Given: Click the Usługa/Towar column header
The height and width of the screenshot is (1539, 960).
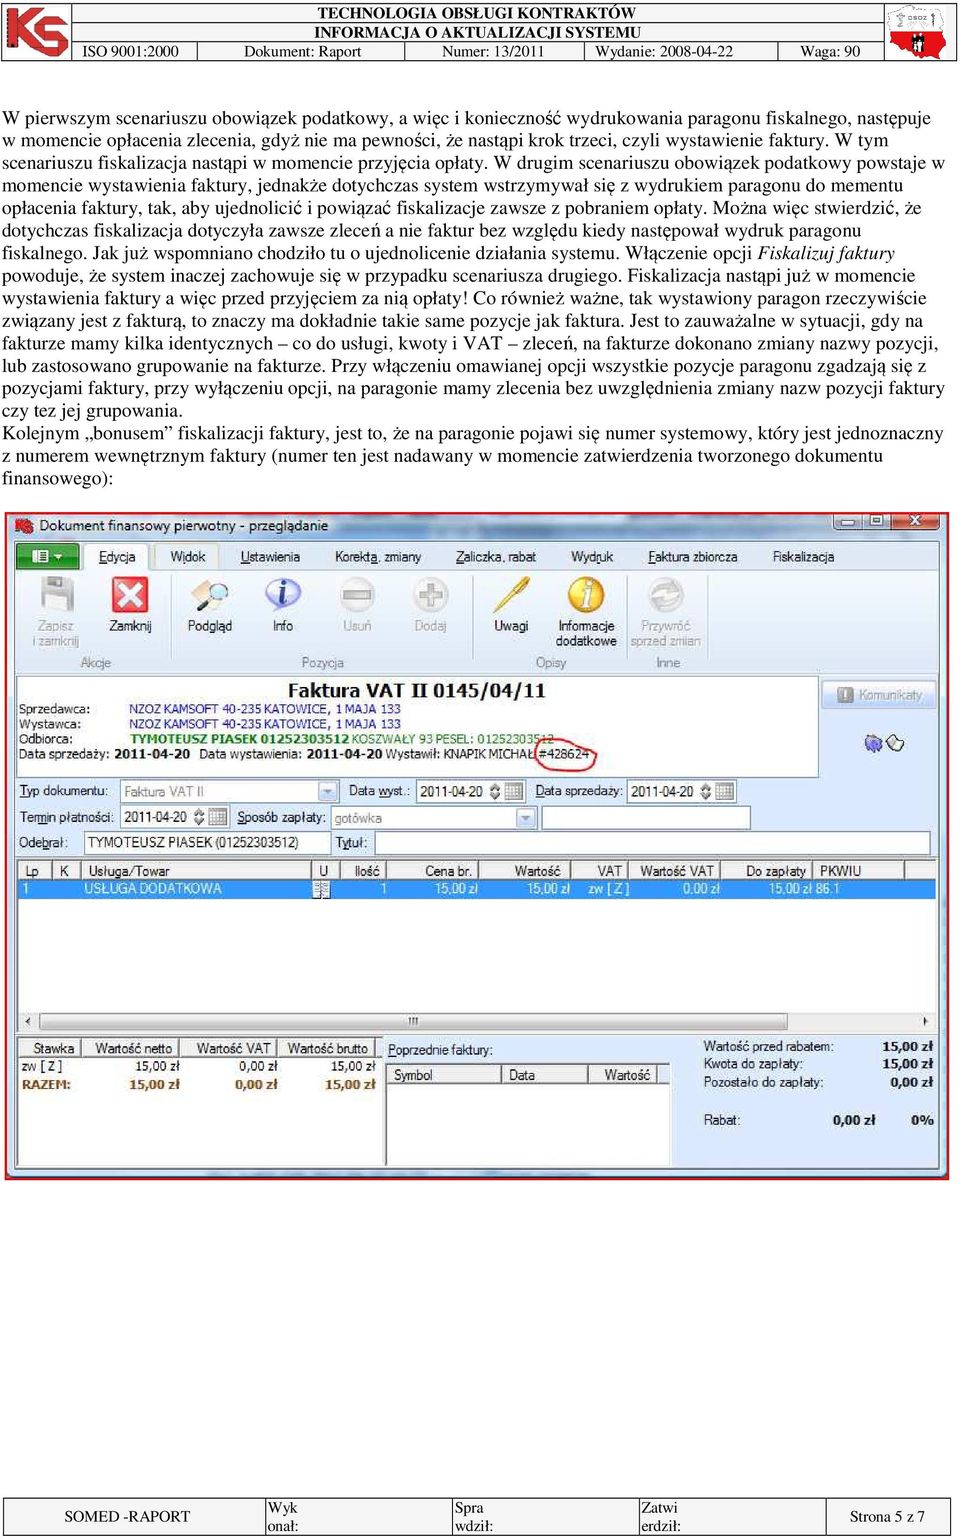Looking at the screenshot, I should click(196, 871).
